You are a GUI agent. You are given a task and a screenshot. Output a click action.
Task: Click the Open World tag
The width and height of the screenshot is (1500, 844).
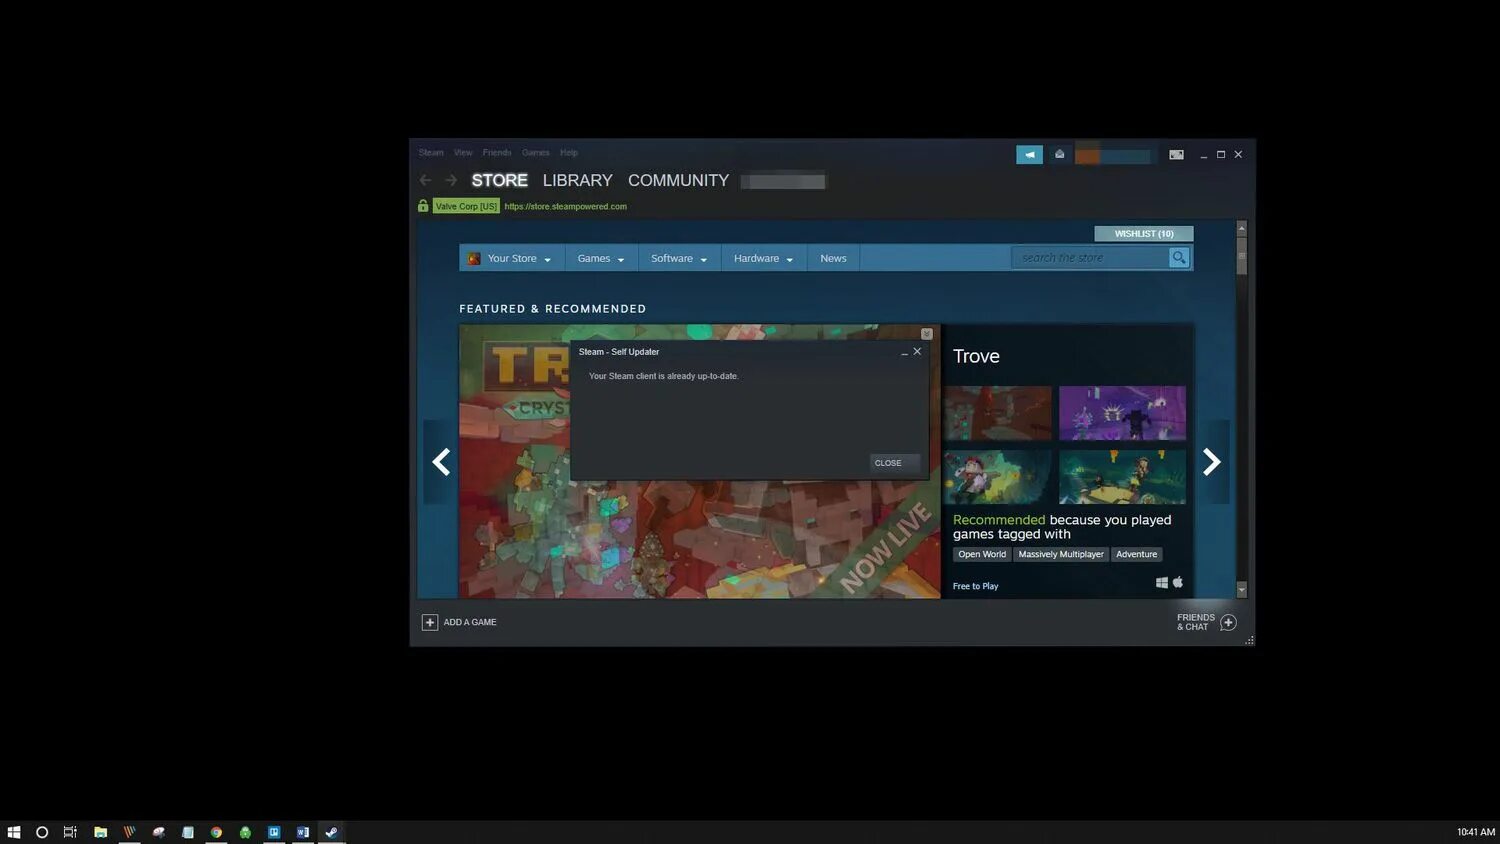[x=982, y=554]
